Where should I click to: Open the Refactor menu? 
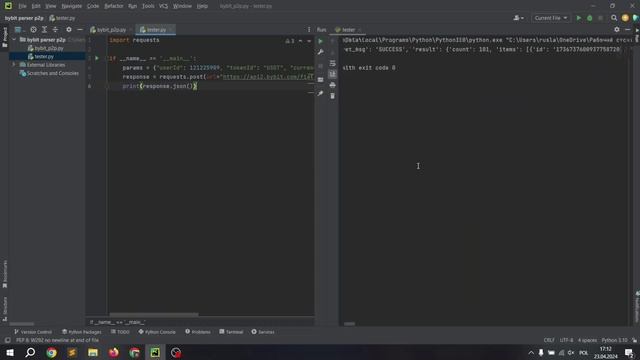[113, 6]
